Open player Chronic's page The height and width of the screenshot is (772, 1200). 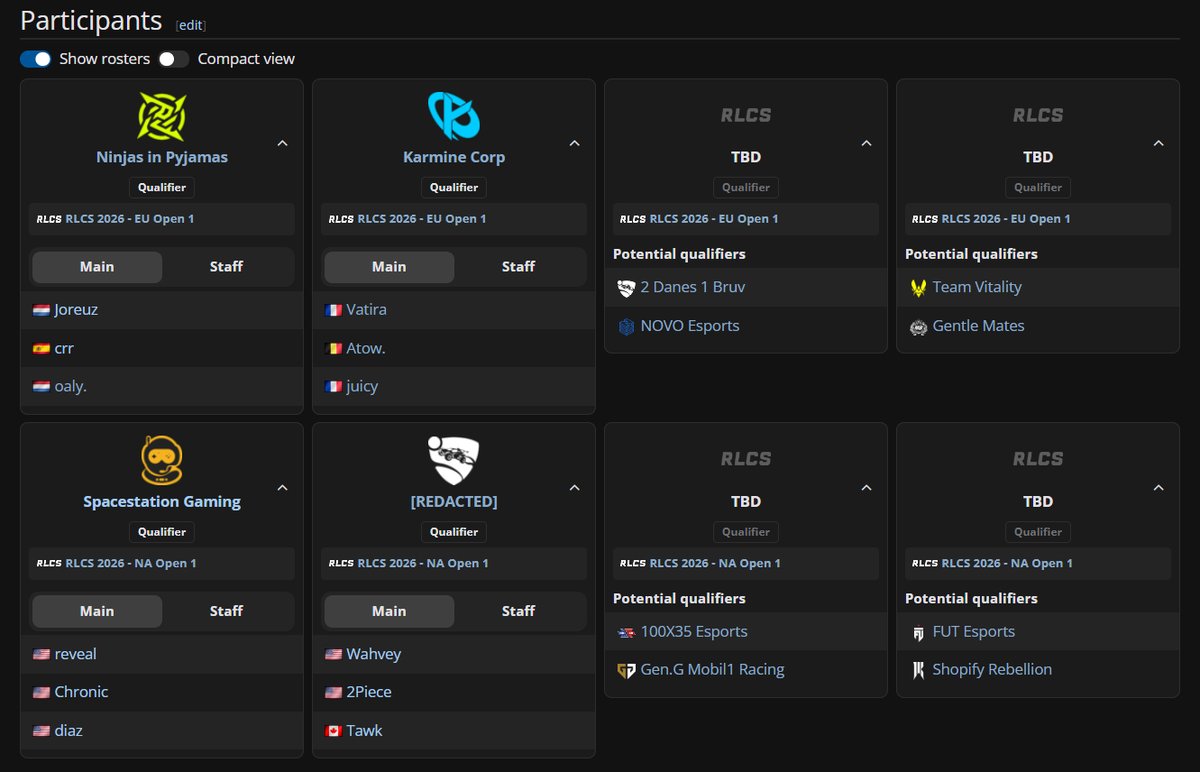pyautogui.click(x=81, y=692)
